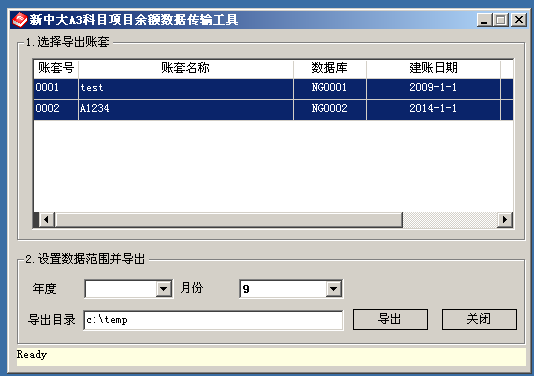Viewport: 534px width, 376px height.
Task: Open the 年度 year dropdown
Action: [164, 289]
